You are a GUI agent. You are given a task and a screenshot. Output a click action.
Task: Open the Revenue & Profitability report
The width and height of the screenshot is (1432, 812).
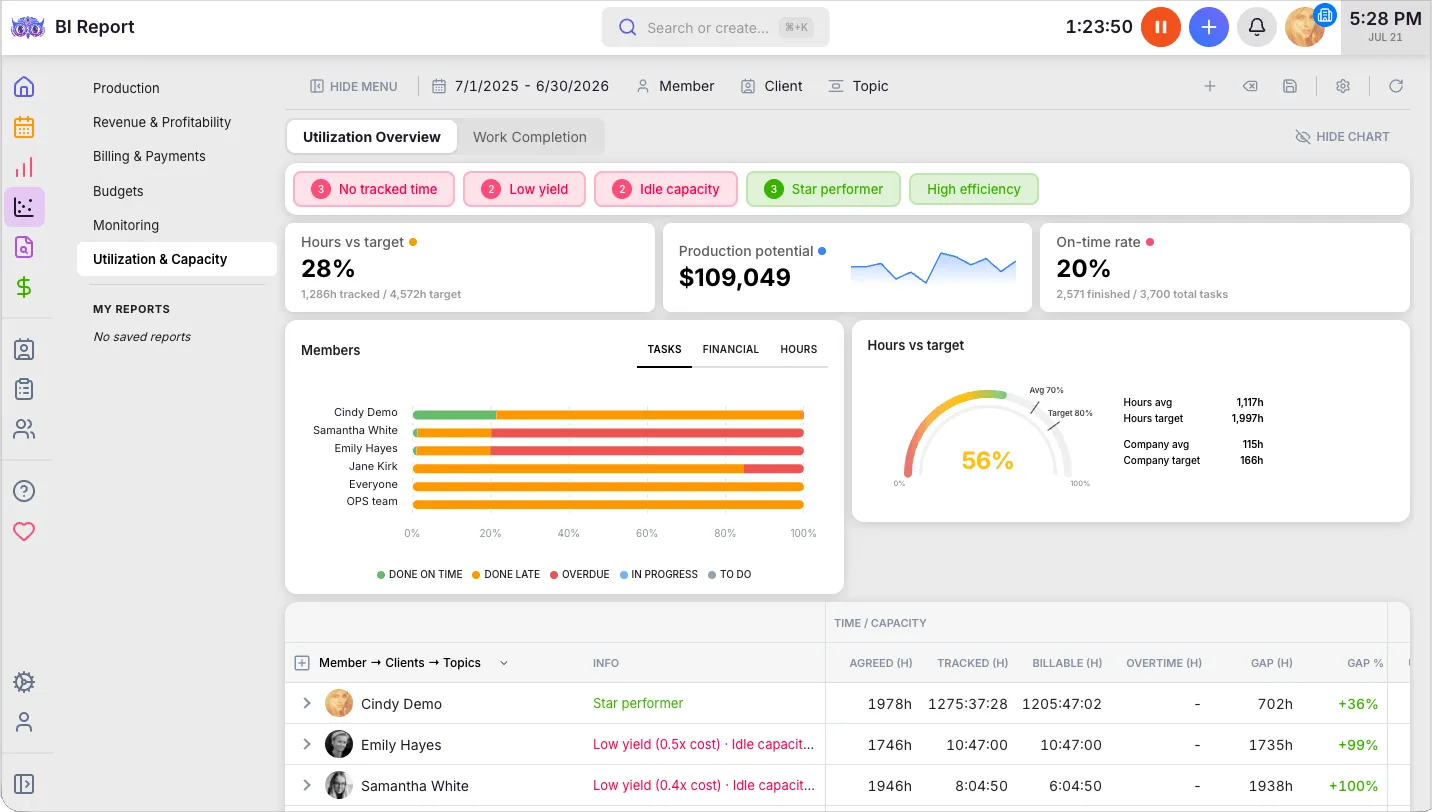point(162,122)
